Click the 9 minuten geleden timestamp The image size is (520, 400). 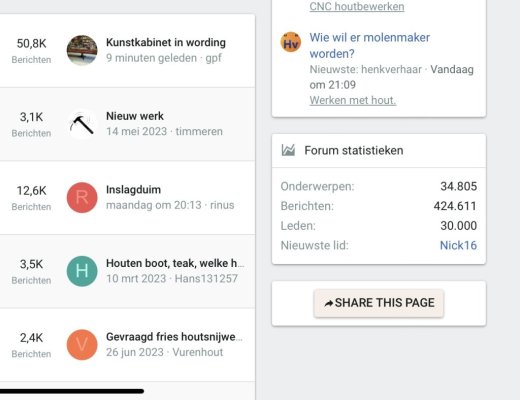point(151,58)
